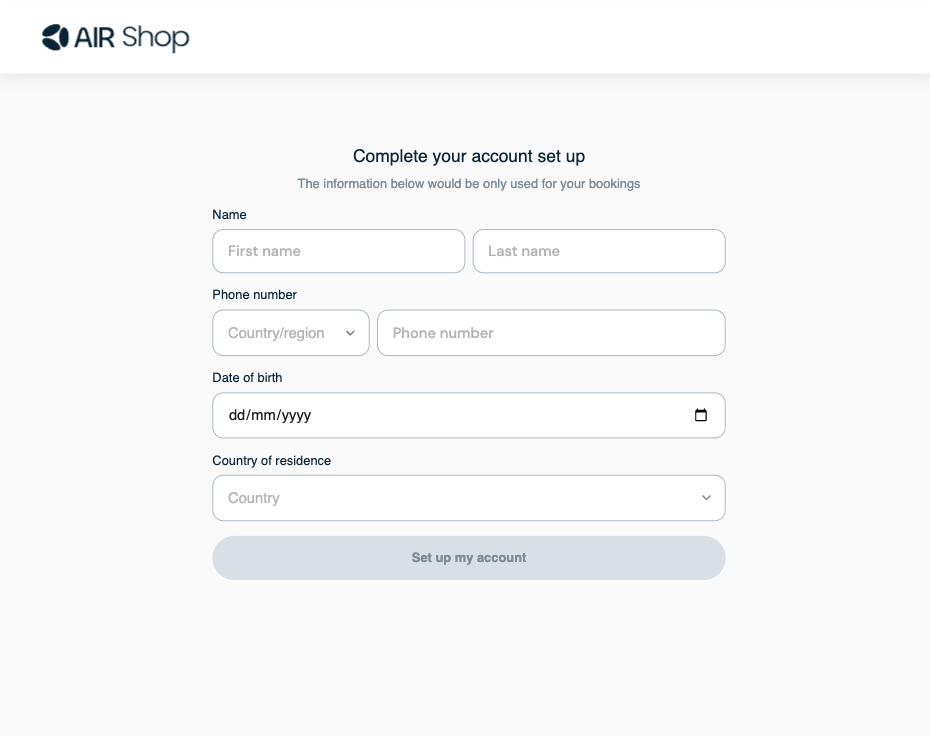Click the Date of birth label

coord(247,378)
